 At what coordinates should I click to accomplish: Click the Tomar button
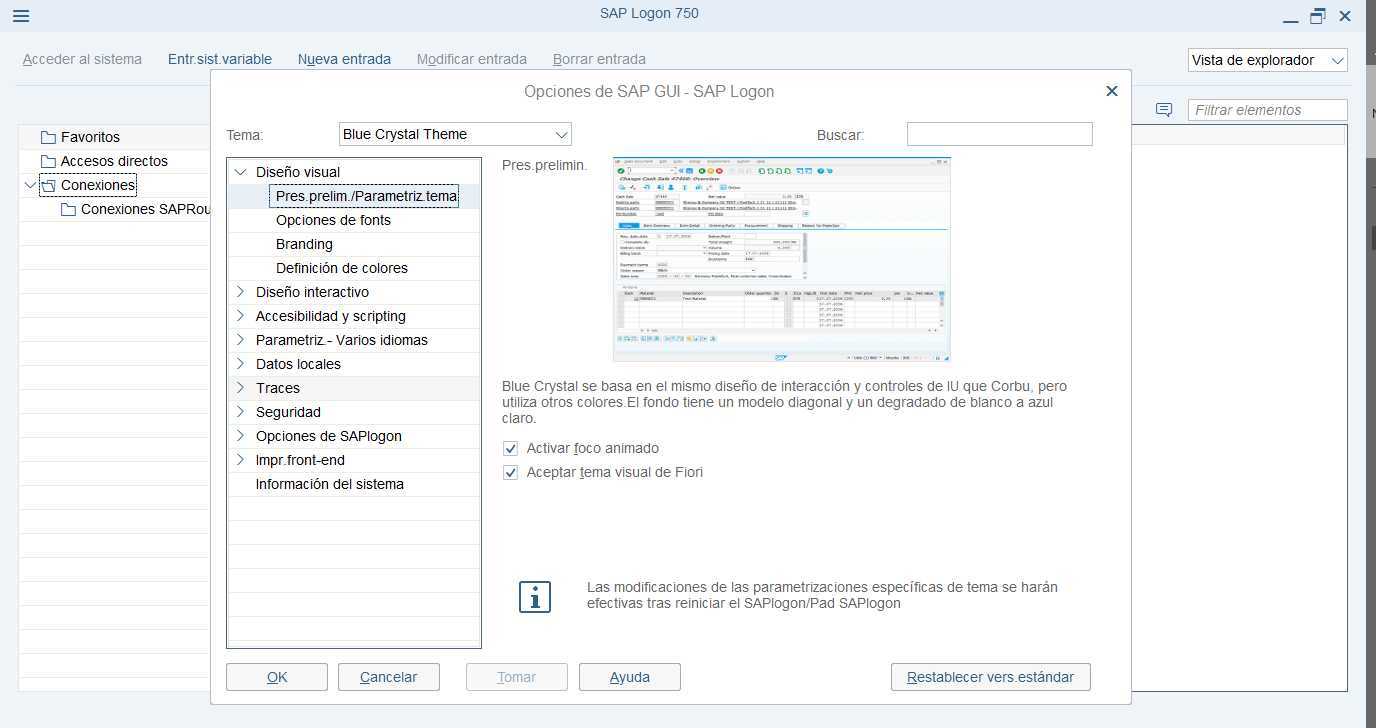click(x=517, y=677)
